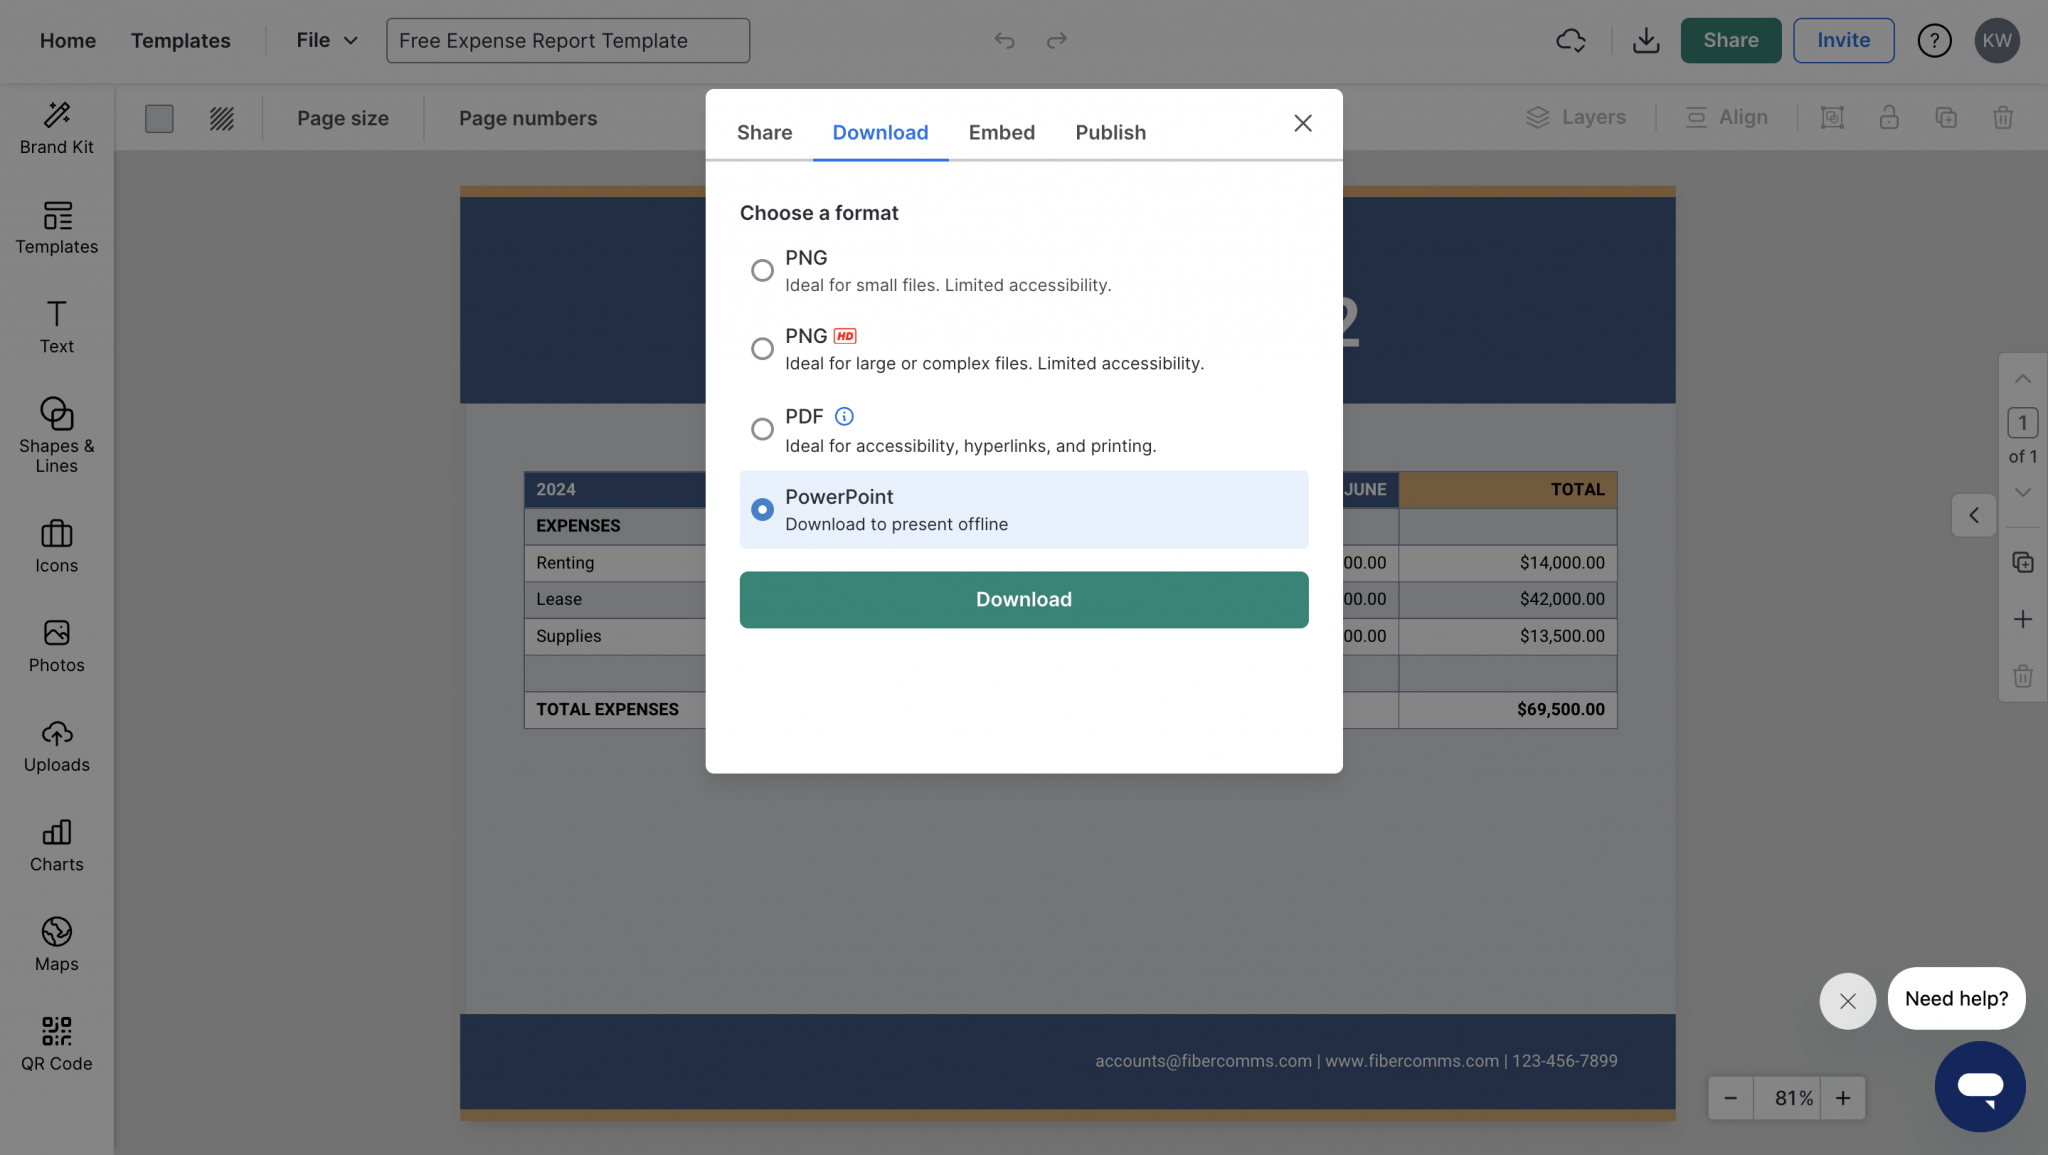The height and width of the screenshot is (1155, 2048).
Task: Select the PDF download format
Action: click(x=762, y=428)
